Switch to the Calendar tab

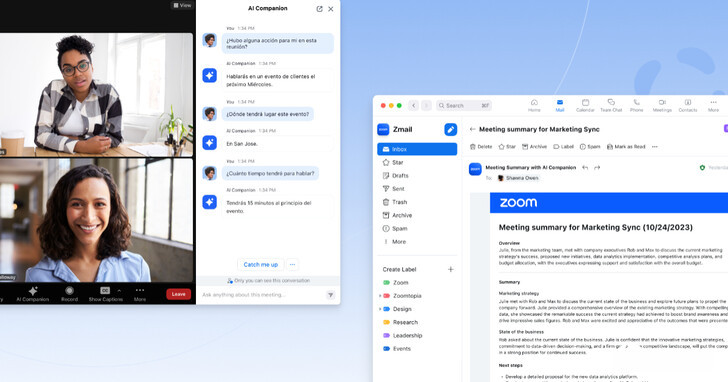click(585, 105)
